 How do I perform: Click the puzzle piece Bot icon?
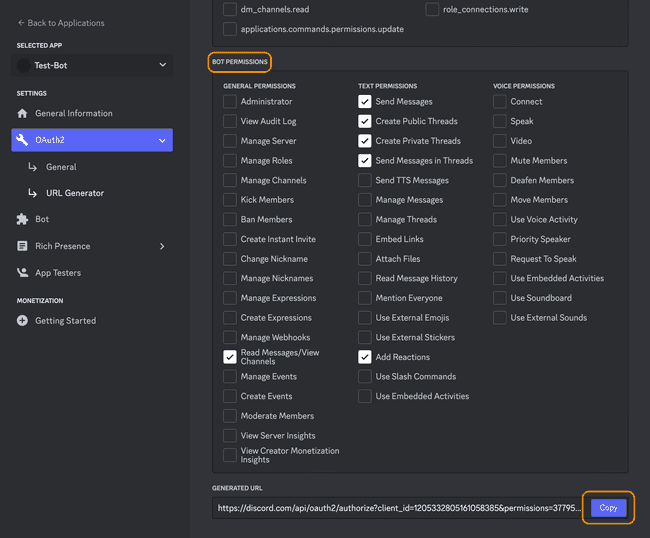(x=22, y=219)
